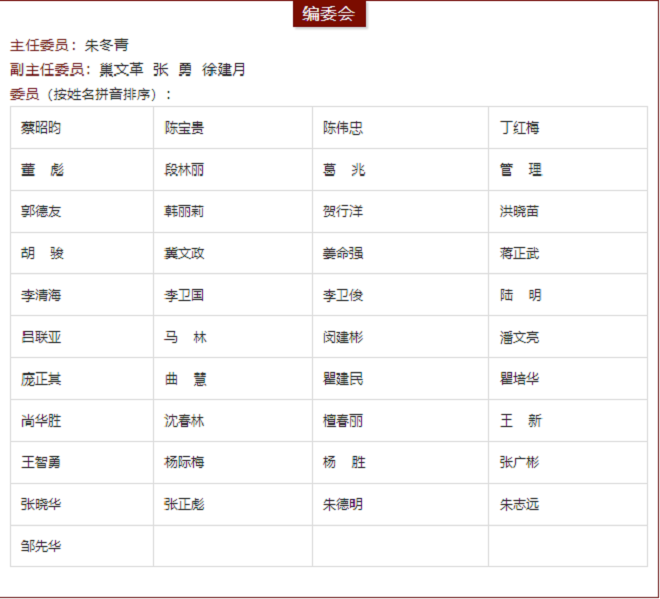Image resolution: width=660 pixels, height=599 pixels.
Task: Click the cell 马 林
Action: coord(233,337)
